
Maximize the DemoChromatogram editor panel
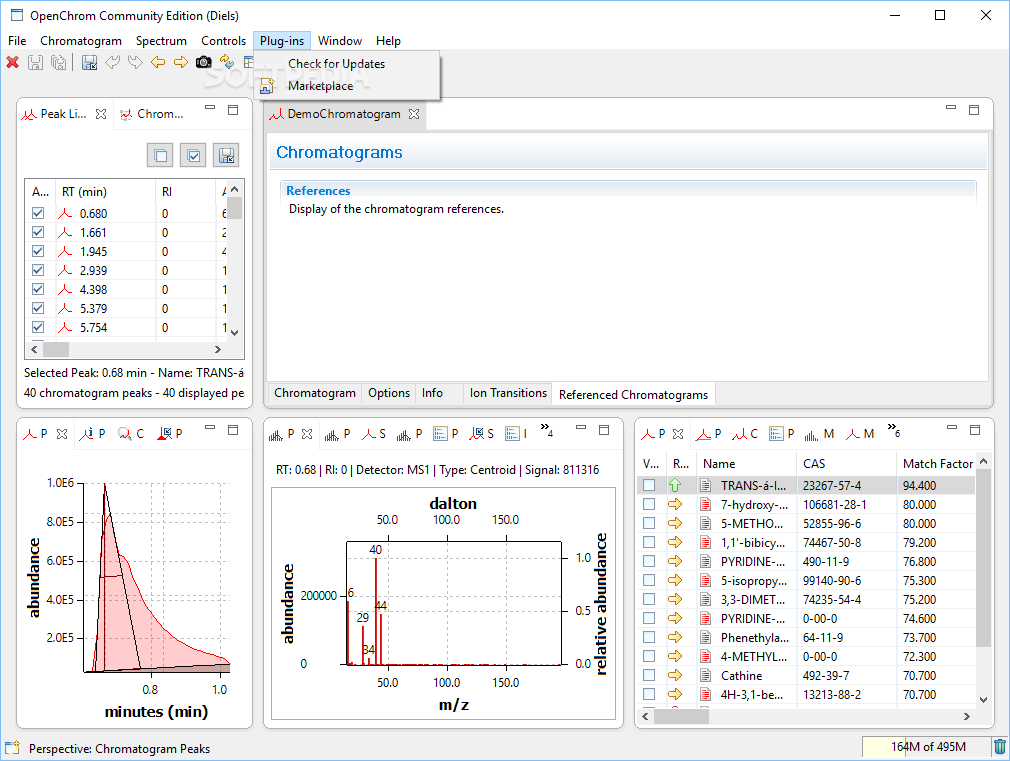point(974,110)
